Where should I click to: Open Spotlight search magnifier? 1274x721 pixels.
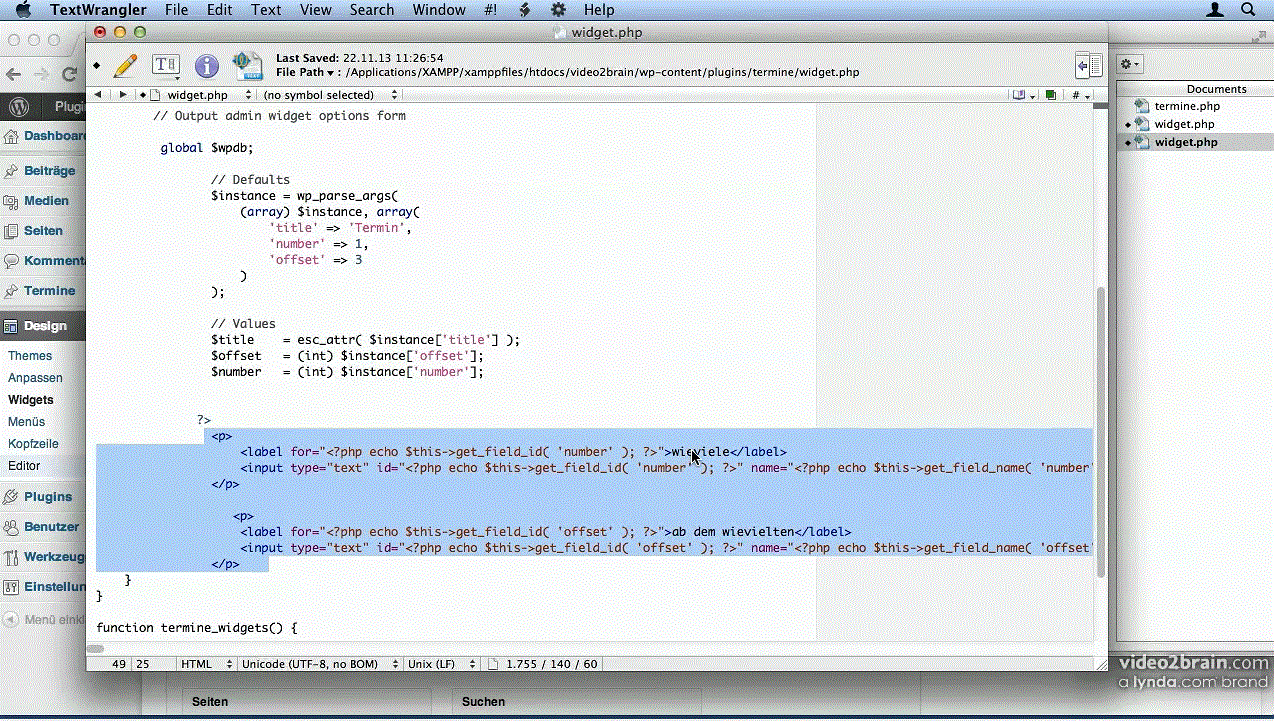1248,10
